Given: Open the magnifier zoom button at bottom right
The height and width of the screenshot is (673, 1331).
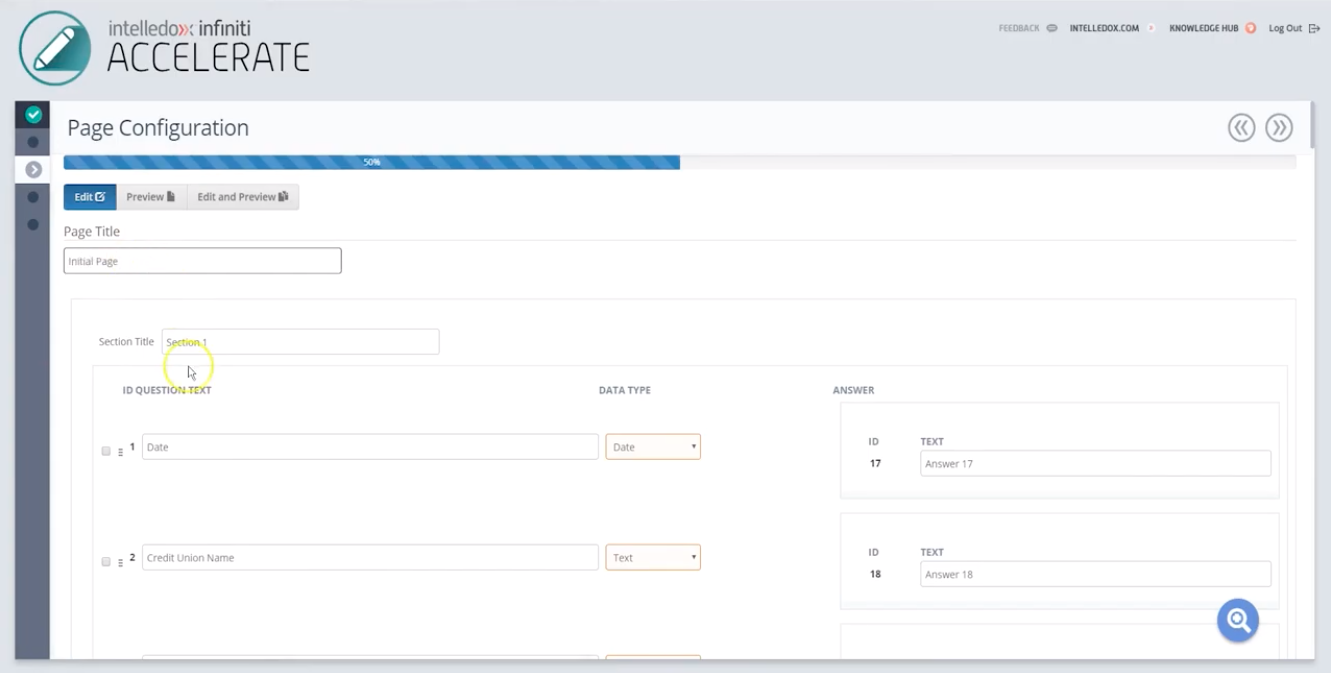Looking at the screenshot, I should point(1237,620).
